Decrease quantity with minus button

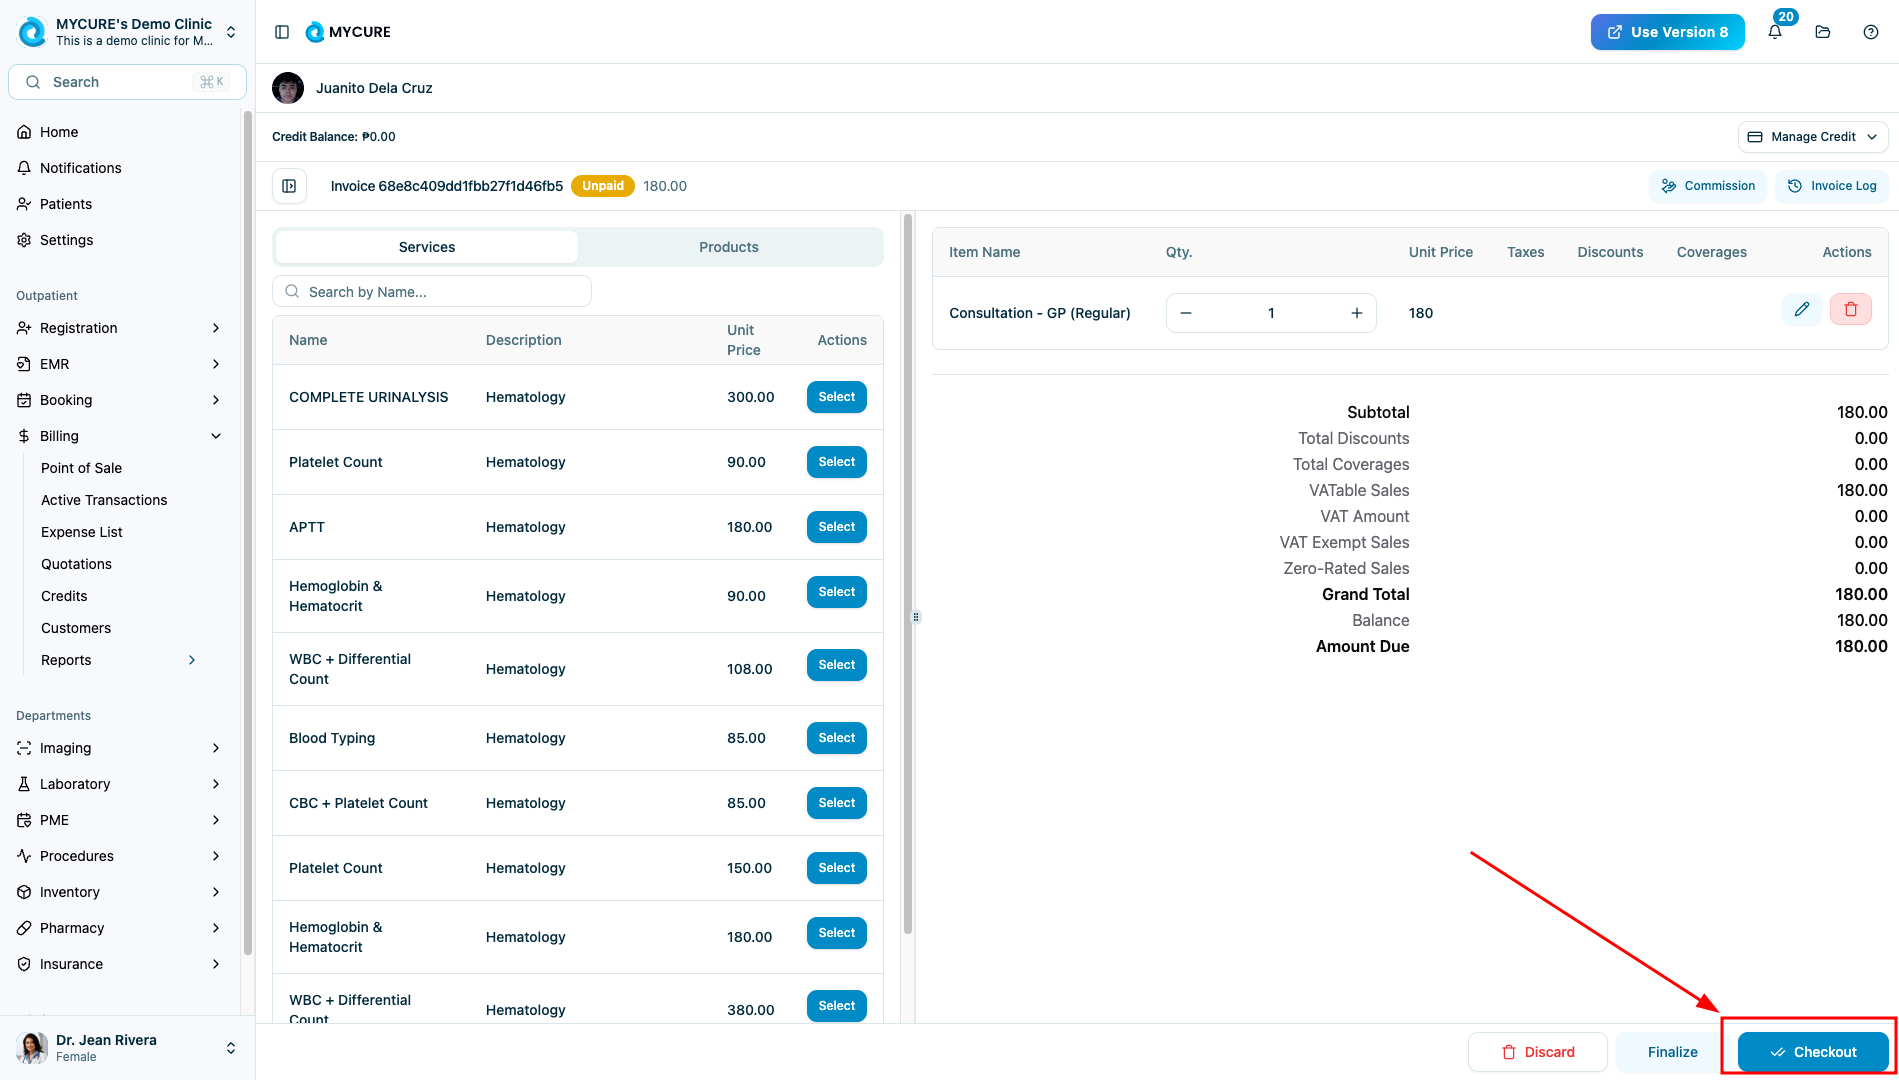click(x=1186, y=313)
